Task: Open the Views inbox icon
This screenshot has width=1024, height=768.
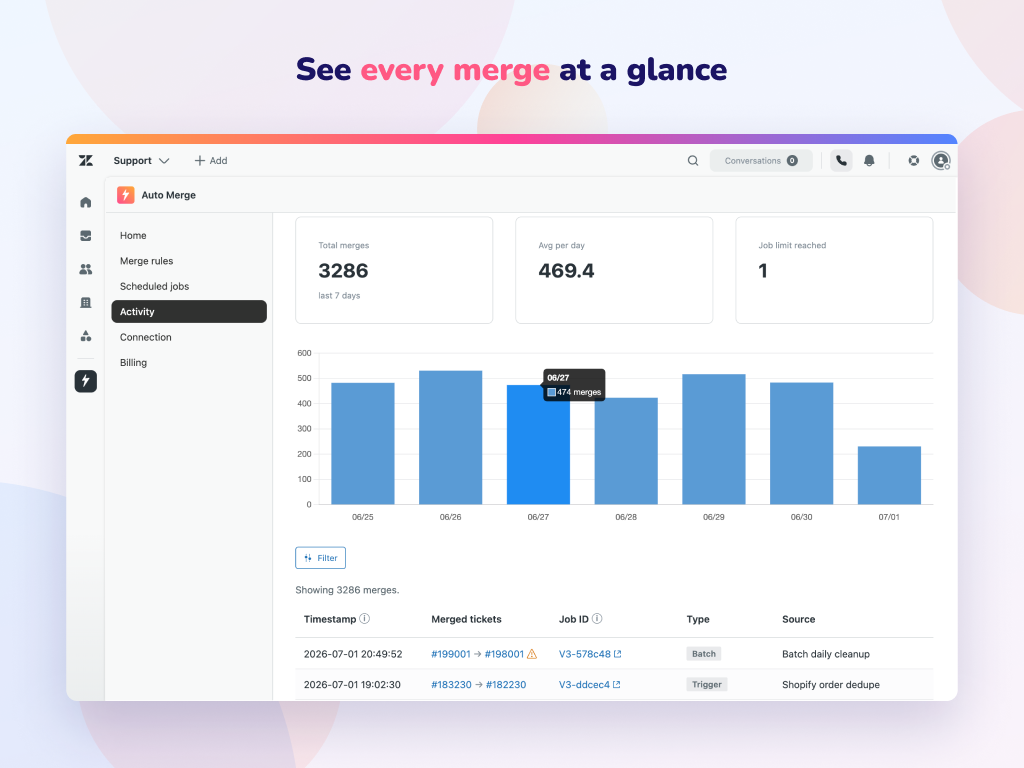Action: [86, 236]
